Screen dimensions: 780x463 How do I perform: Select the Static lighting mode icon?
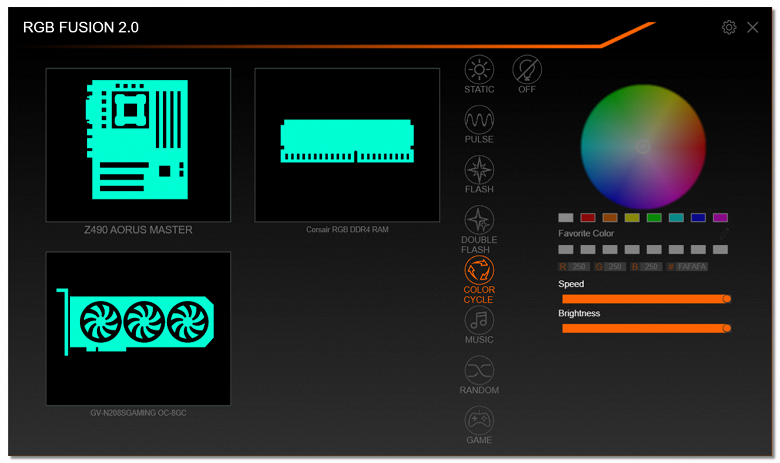pos(479,70)
